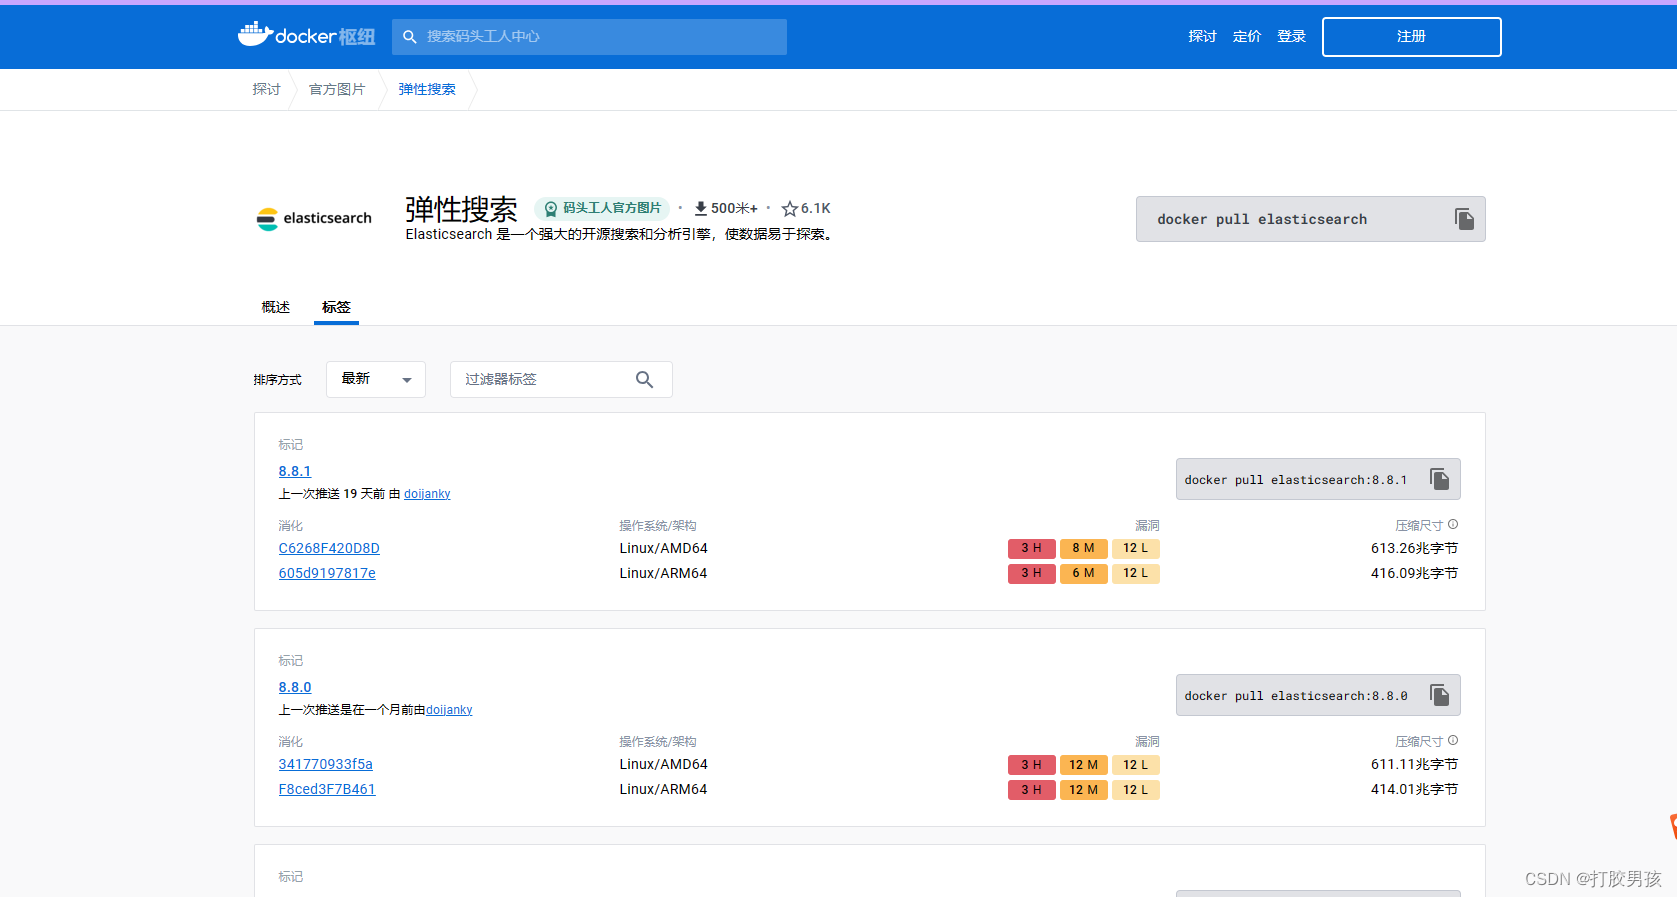Open 探讨 in the top navigation
Screen dimensions: 1677x897
click(x=1202, y=36)
